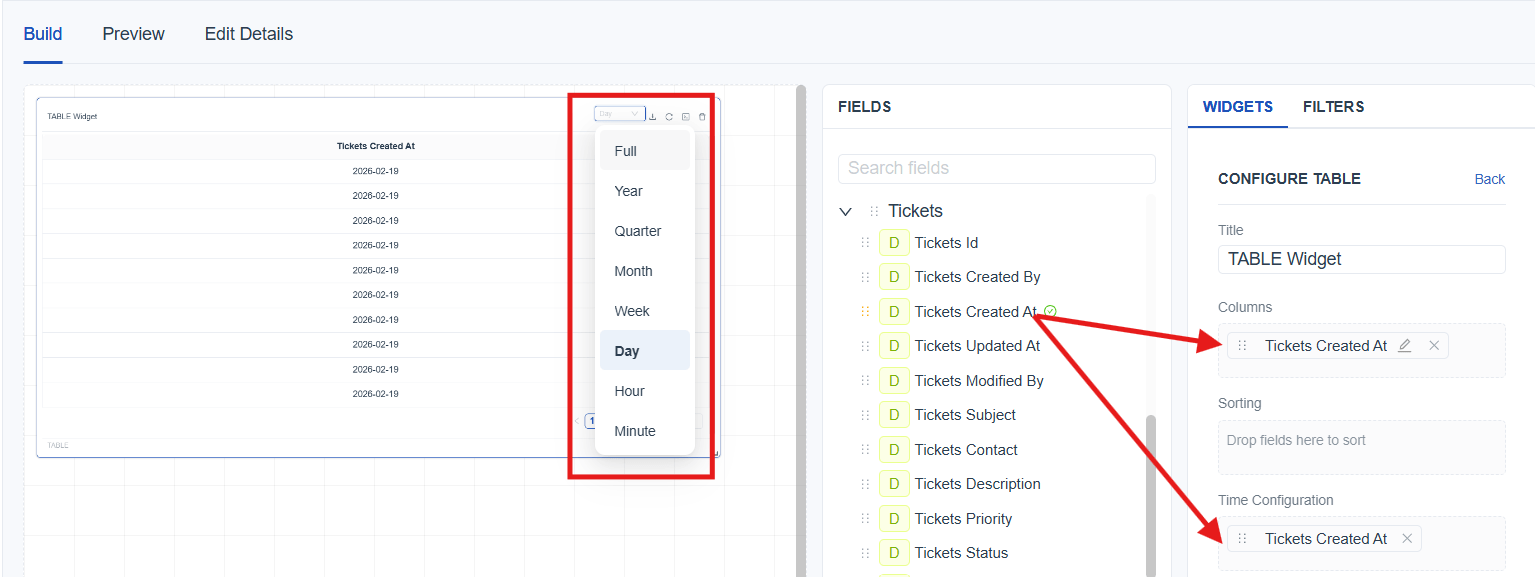Click the Back link in Configure Table

tap(1489, 179)
